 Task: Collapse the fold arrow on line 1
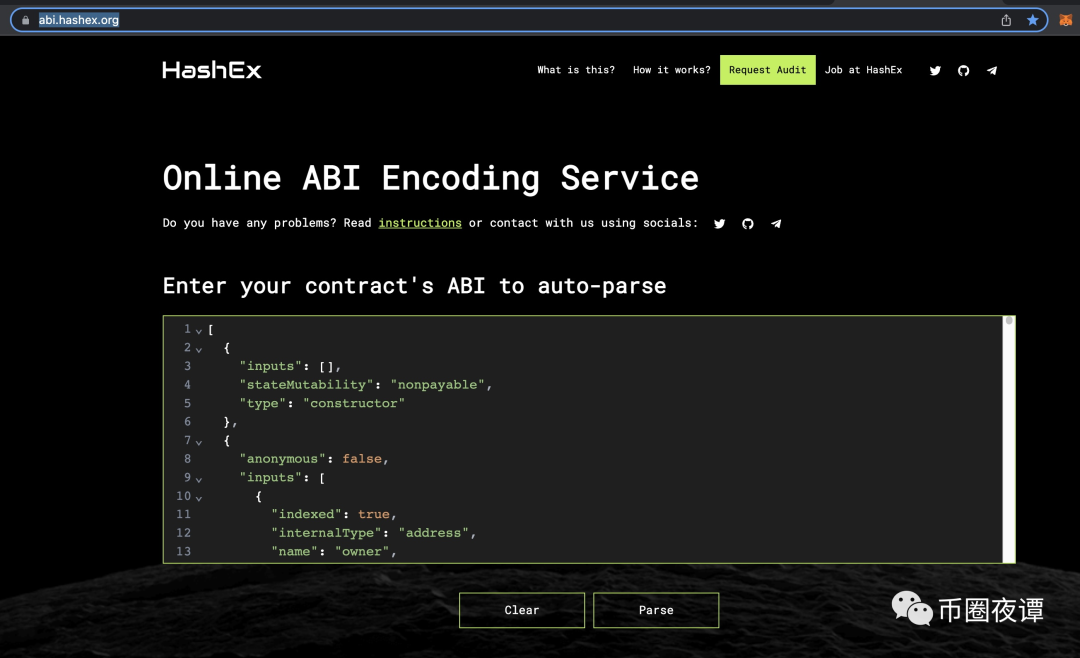click(x=198, y=331)
